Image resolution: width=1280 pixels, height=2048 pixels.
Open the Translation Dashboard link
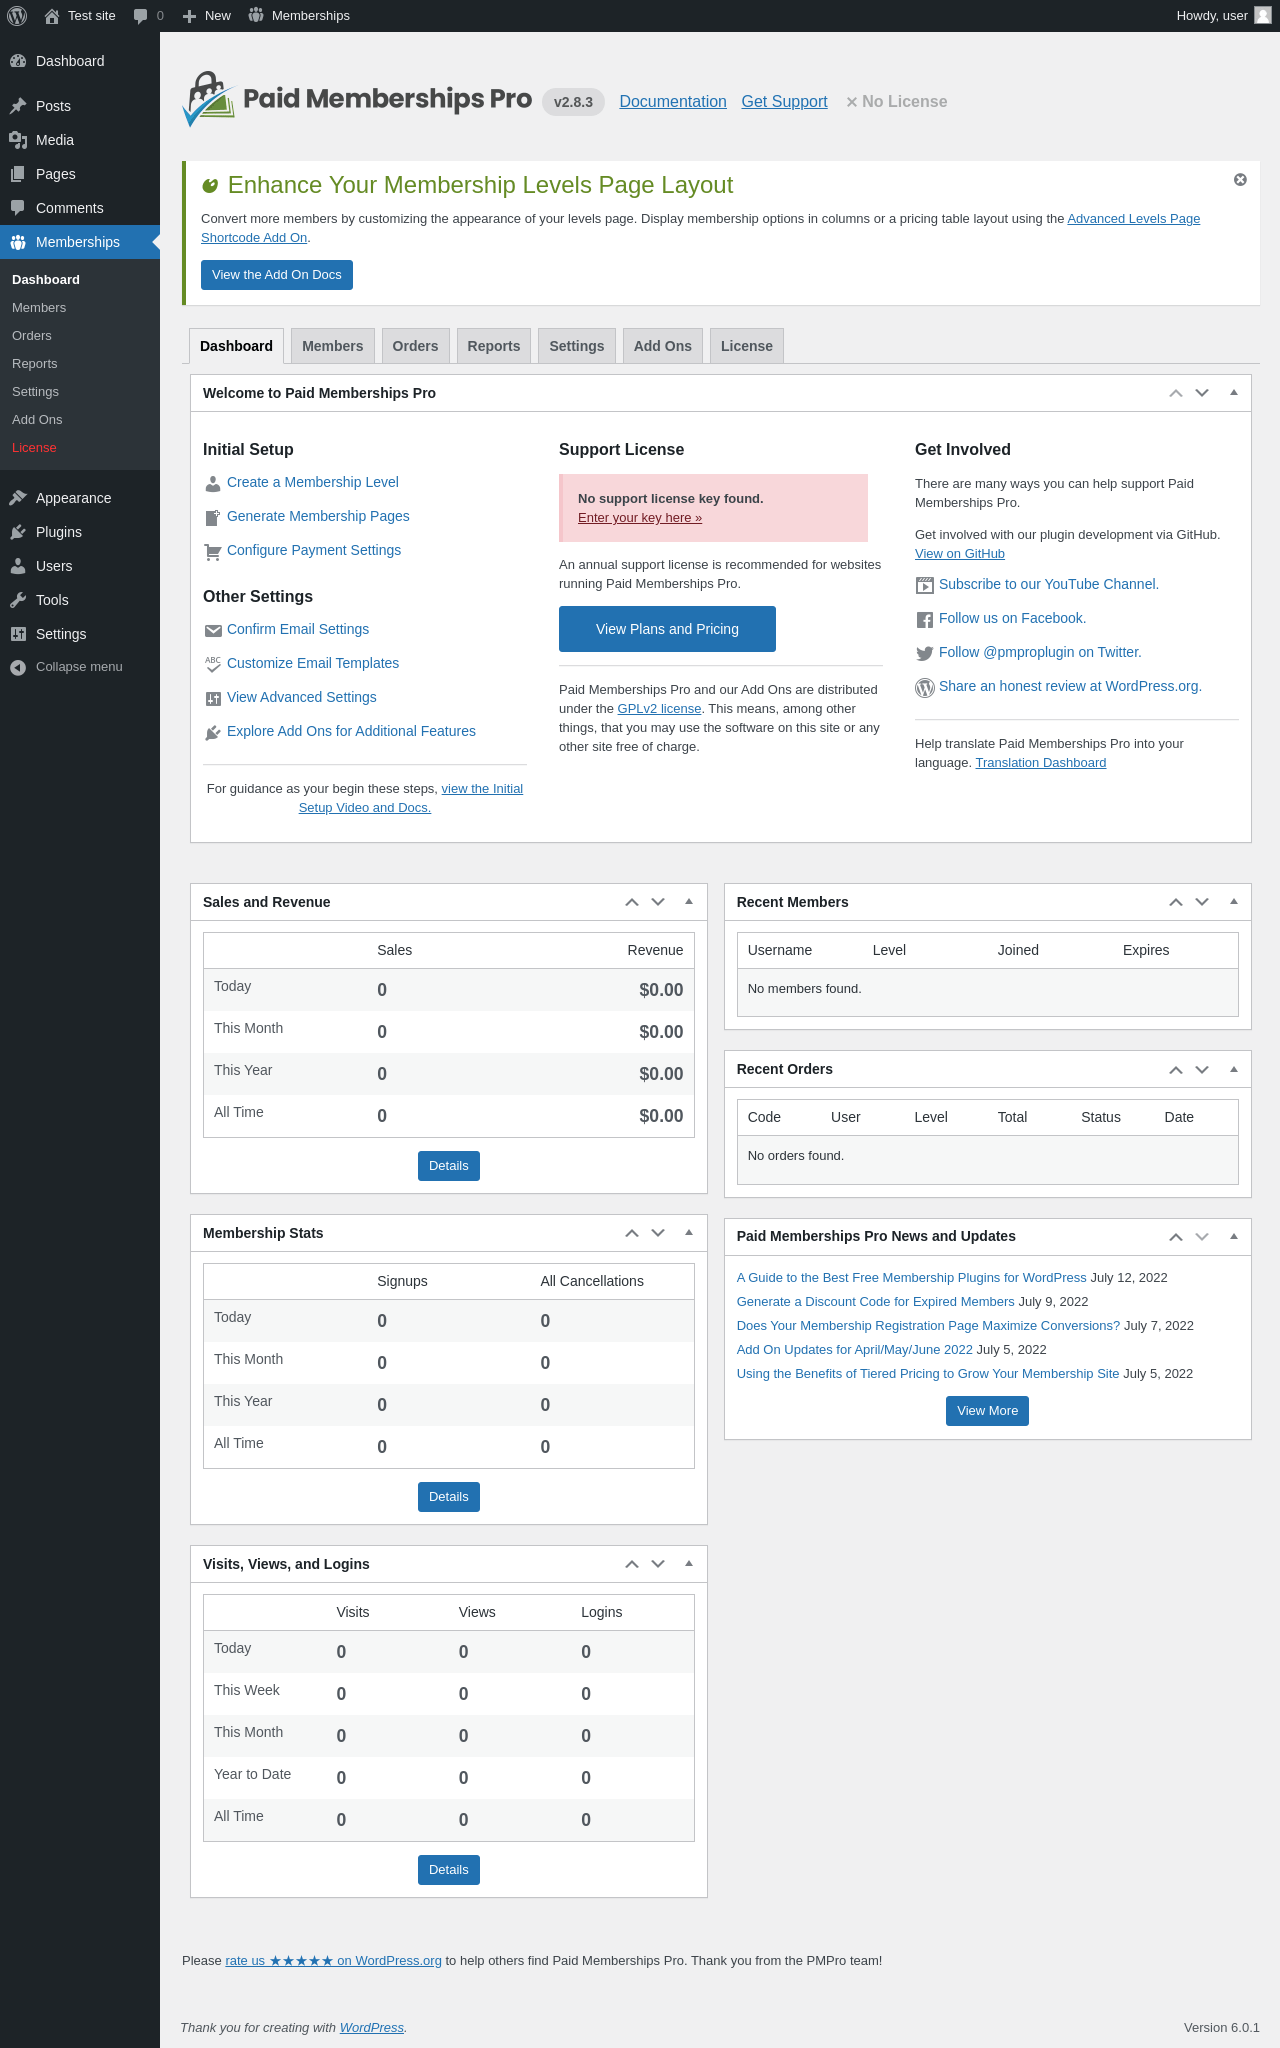point(1041,763)
